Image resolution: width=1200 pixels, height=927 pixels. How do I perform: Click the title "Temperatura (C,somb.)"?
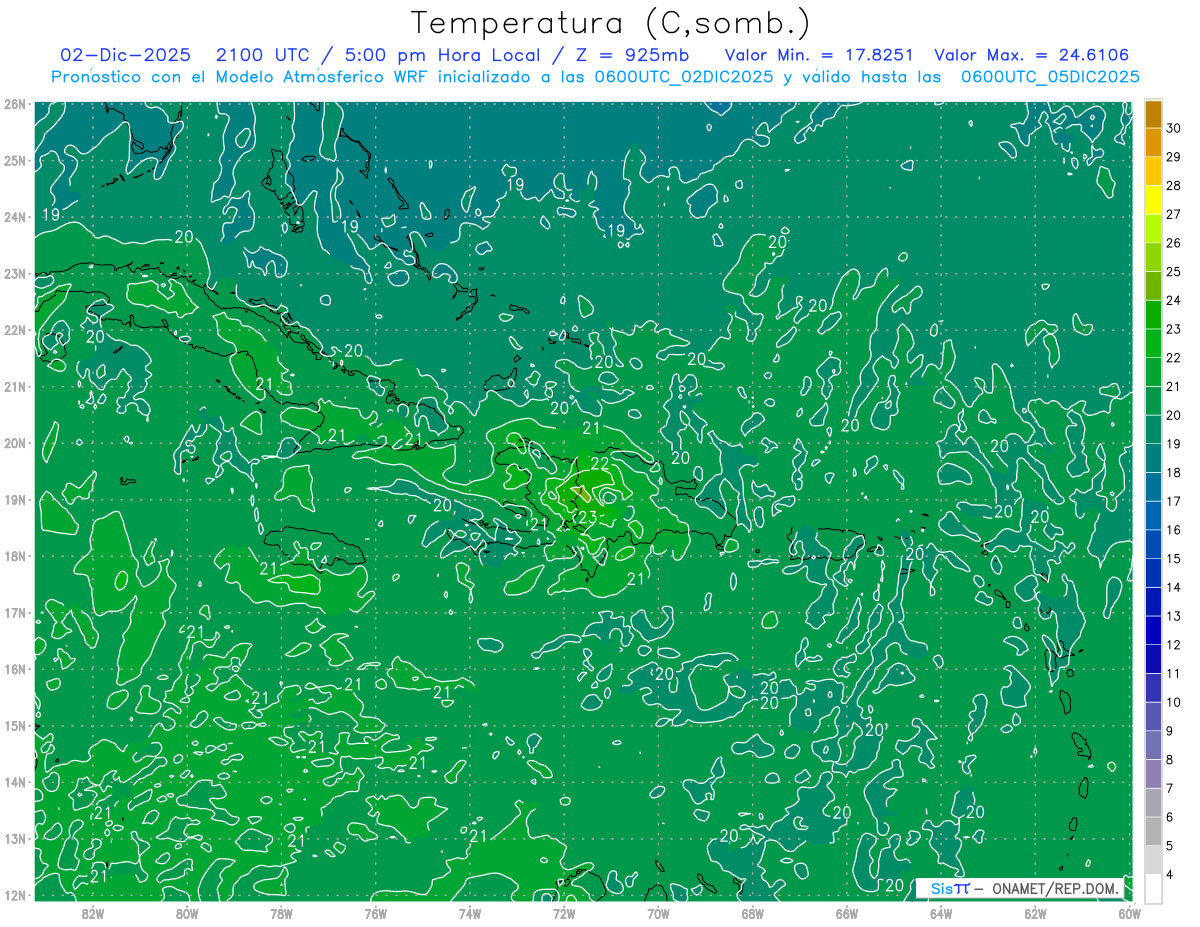611,23
